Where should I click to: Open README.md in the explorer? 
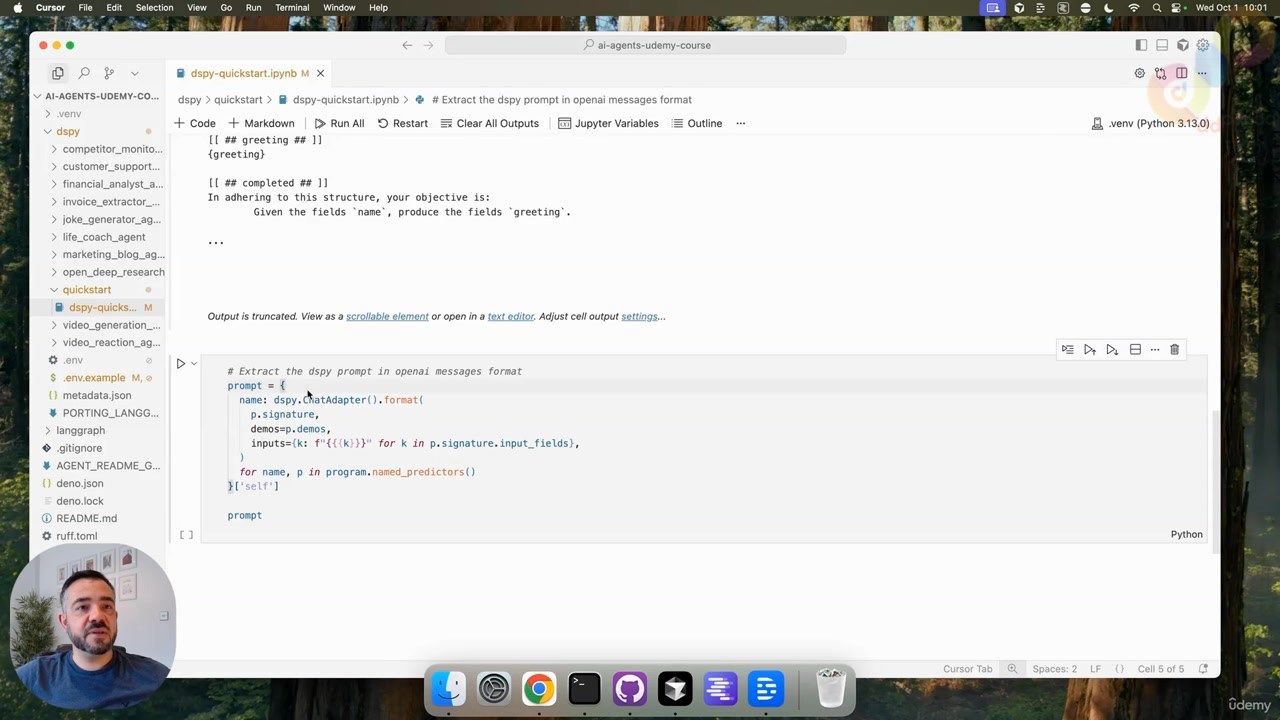[96, 518]
